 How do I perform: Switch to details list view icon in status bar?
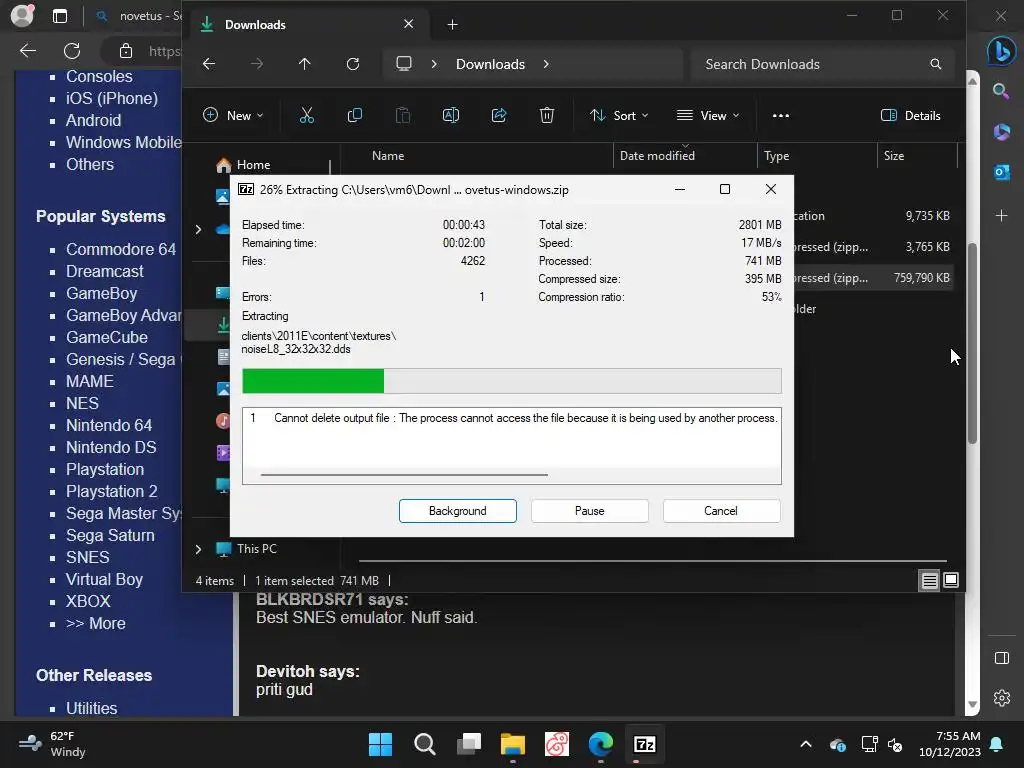[929, 580]
